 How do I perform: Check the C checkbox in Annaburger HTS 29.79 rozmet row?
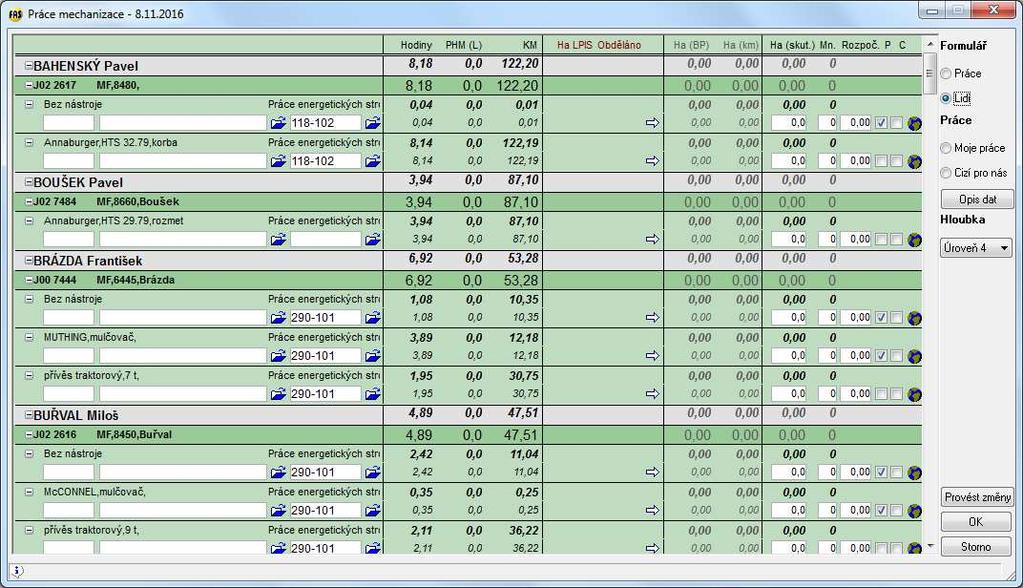tap(896, 240)
